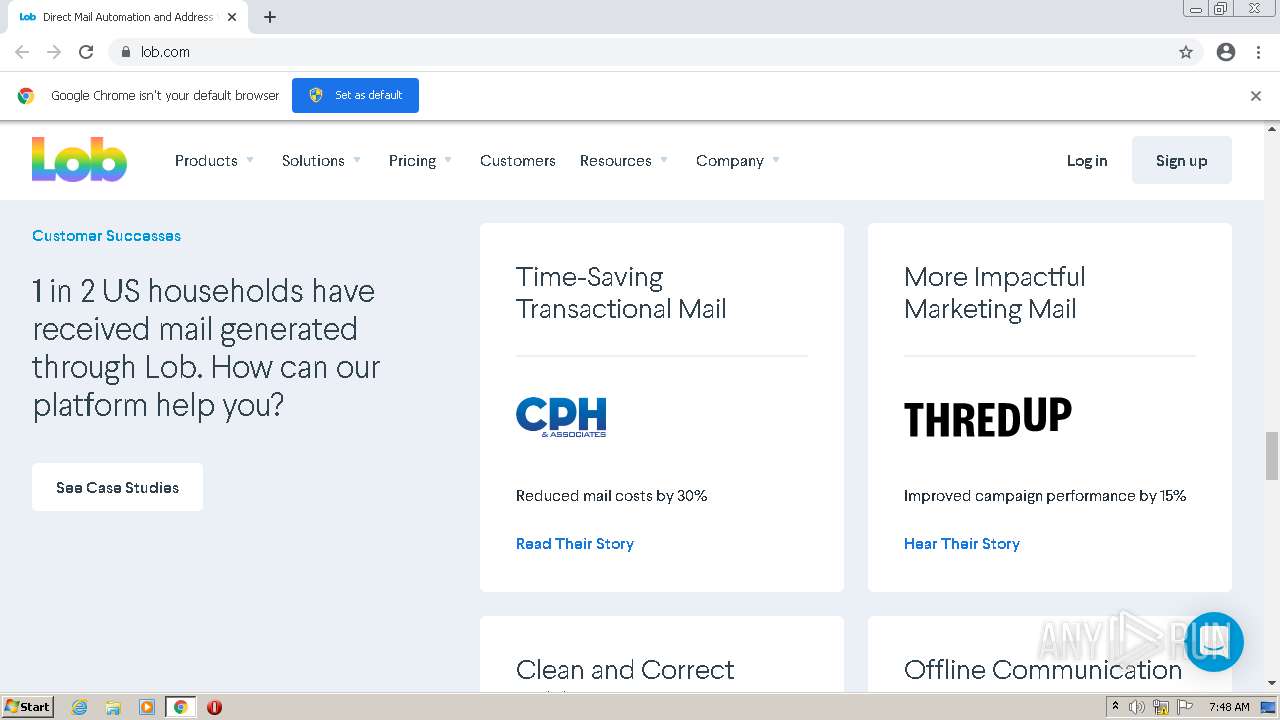
Task: Click Improved campaign performance by 15% text
Action: [1045, 496]
